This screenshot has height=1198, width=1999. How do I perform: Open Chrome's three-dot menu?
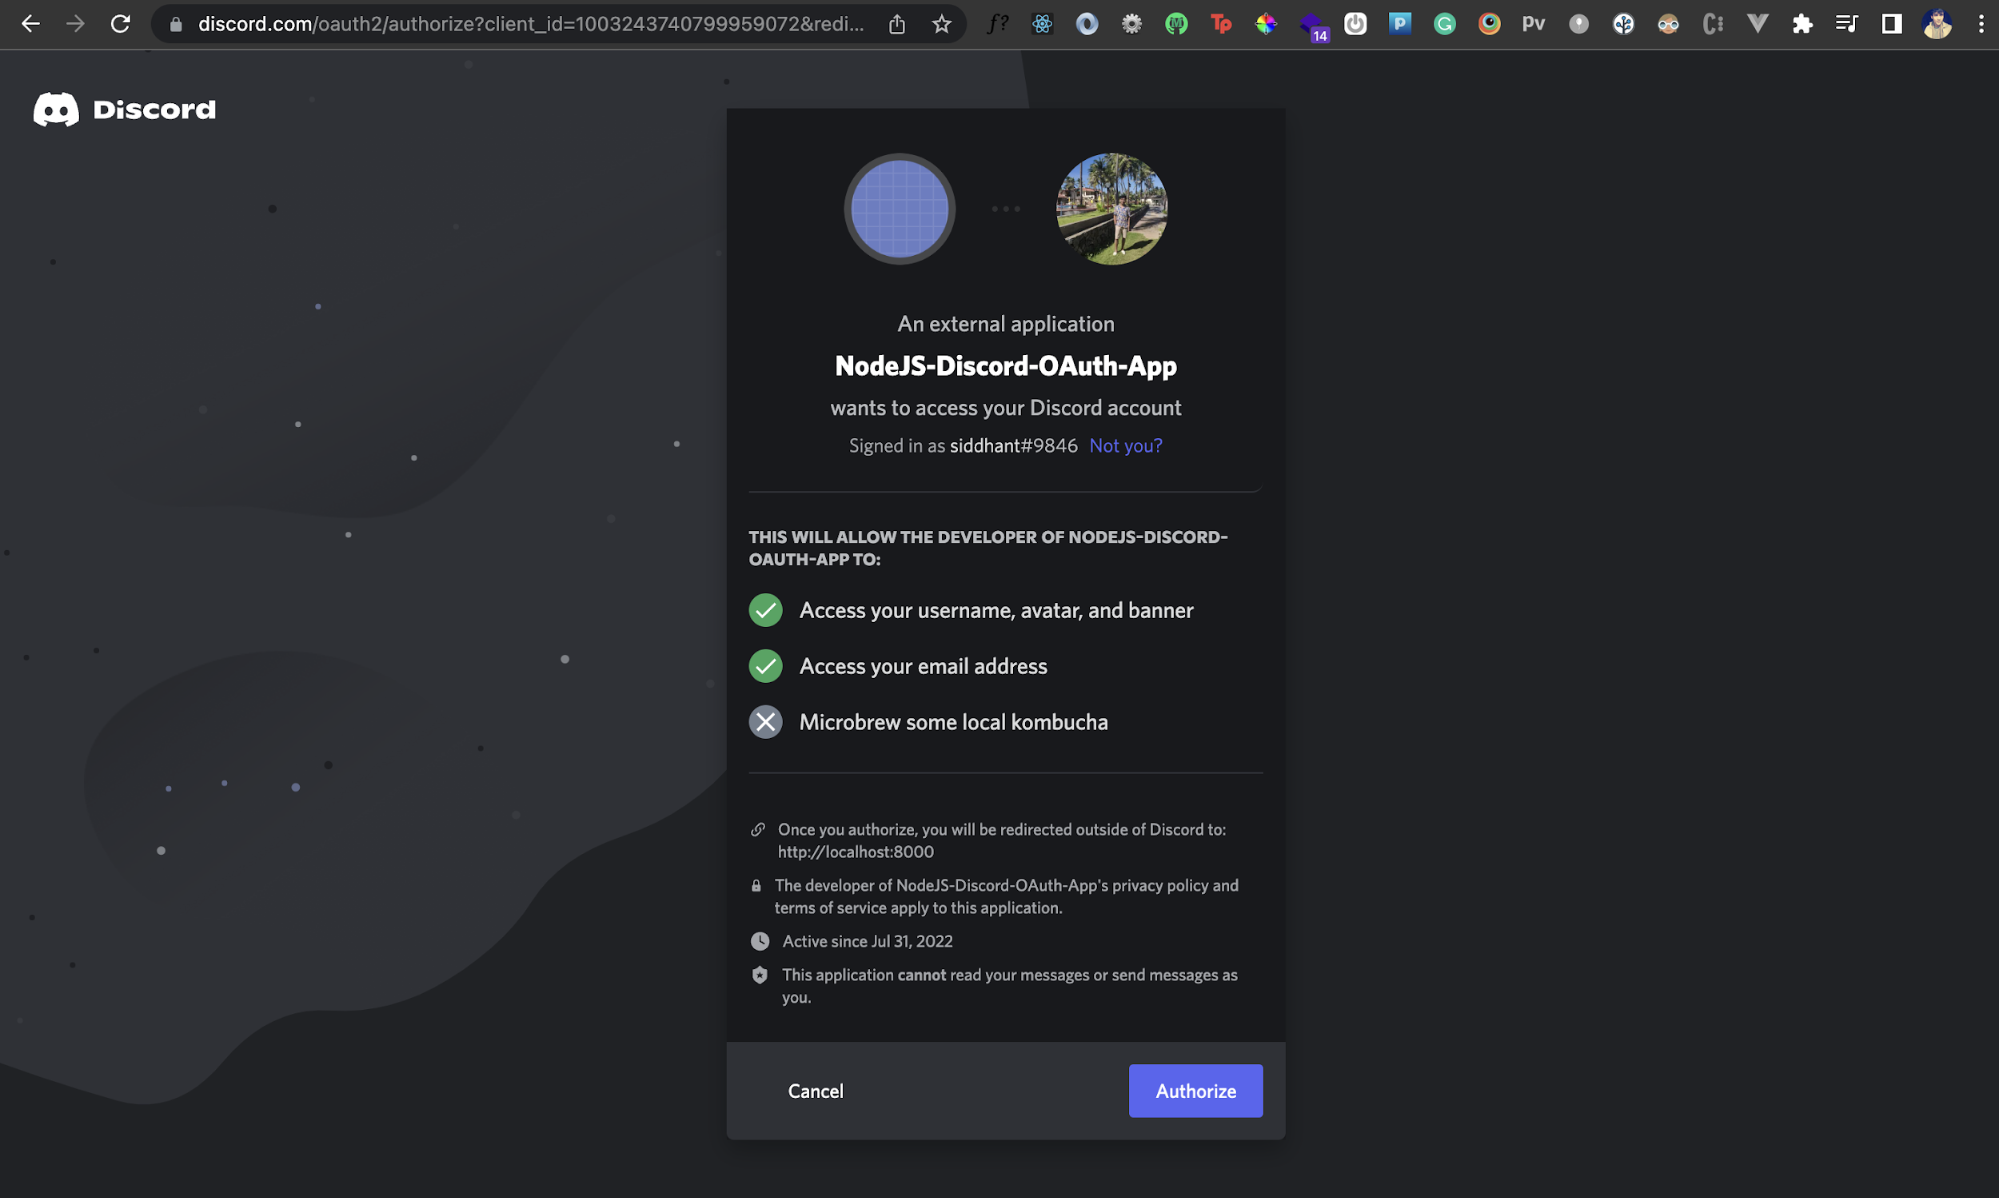(x=1980, y=24)
